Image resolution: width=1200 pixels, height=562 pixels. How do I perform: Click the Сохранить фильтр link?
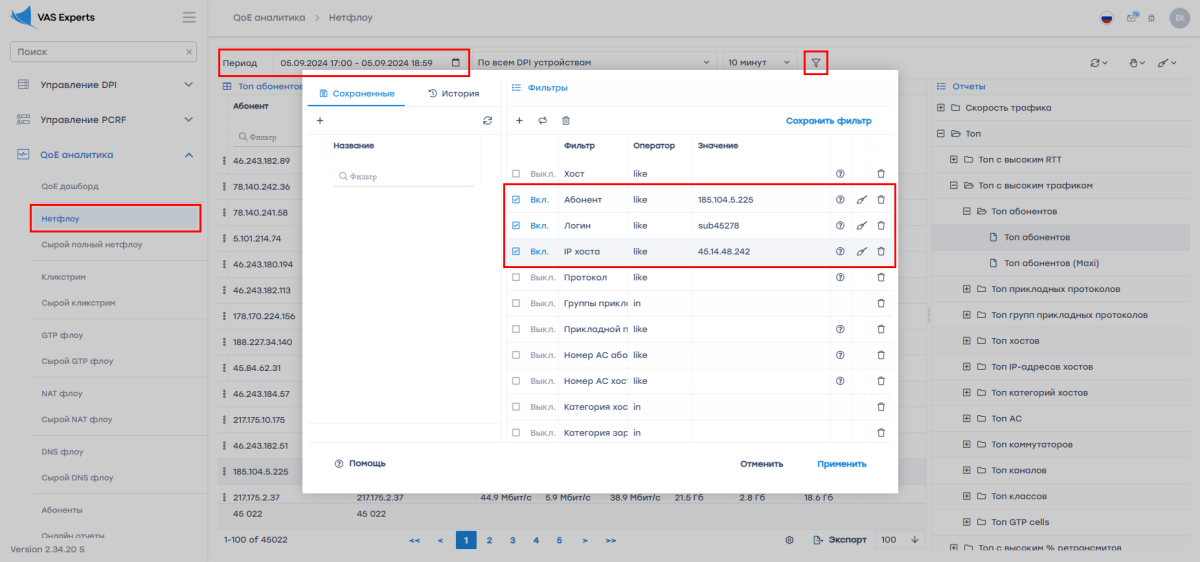[828, 121]
